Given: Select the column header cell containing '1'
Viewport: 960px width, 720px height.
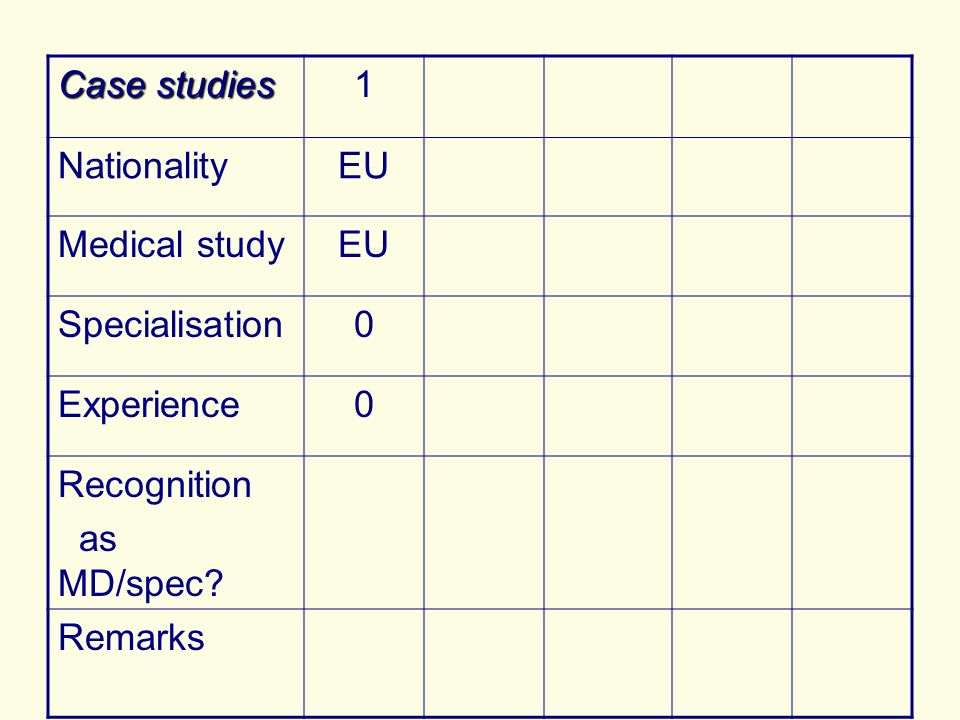Looking at the screenshot, I should coord(364,97).
